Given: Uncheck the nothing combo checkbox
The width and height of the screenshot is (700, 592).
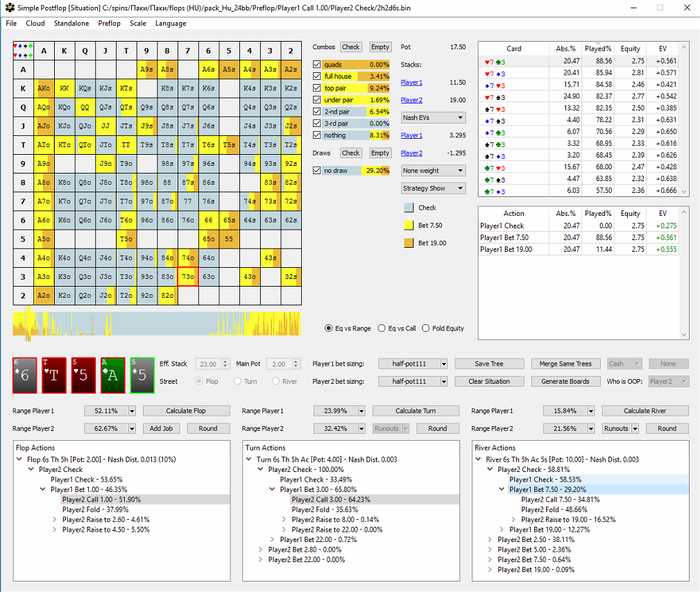Looking at the screenshot, I should click(317, 135).
